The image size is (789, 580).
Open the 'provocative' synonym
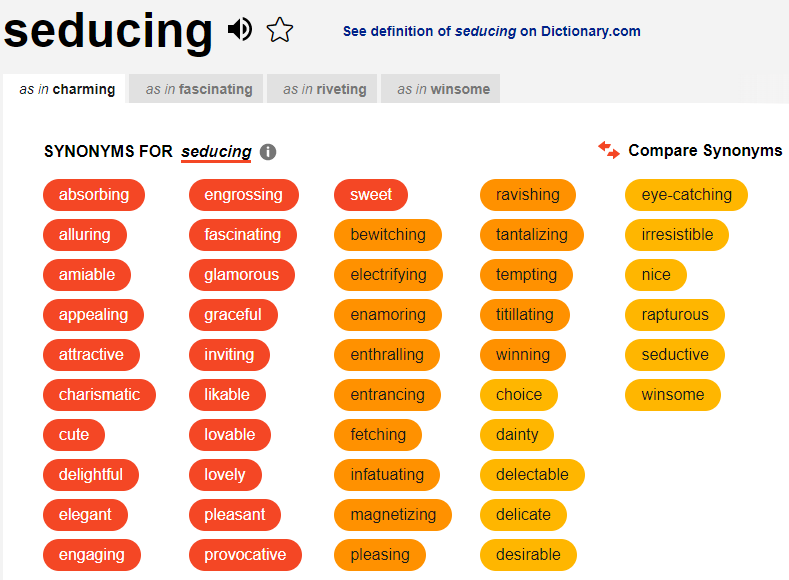tap(246, 554)
